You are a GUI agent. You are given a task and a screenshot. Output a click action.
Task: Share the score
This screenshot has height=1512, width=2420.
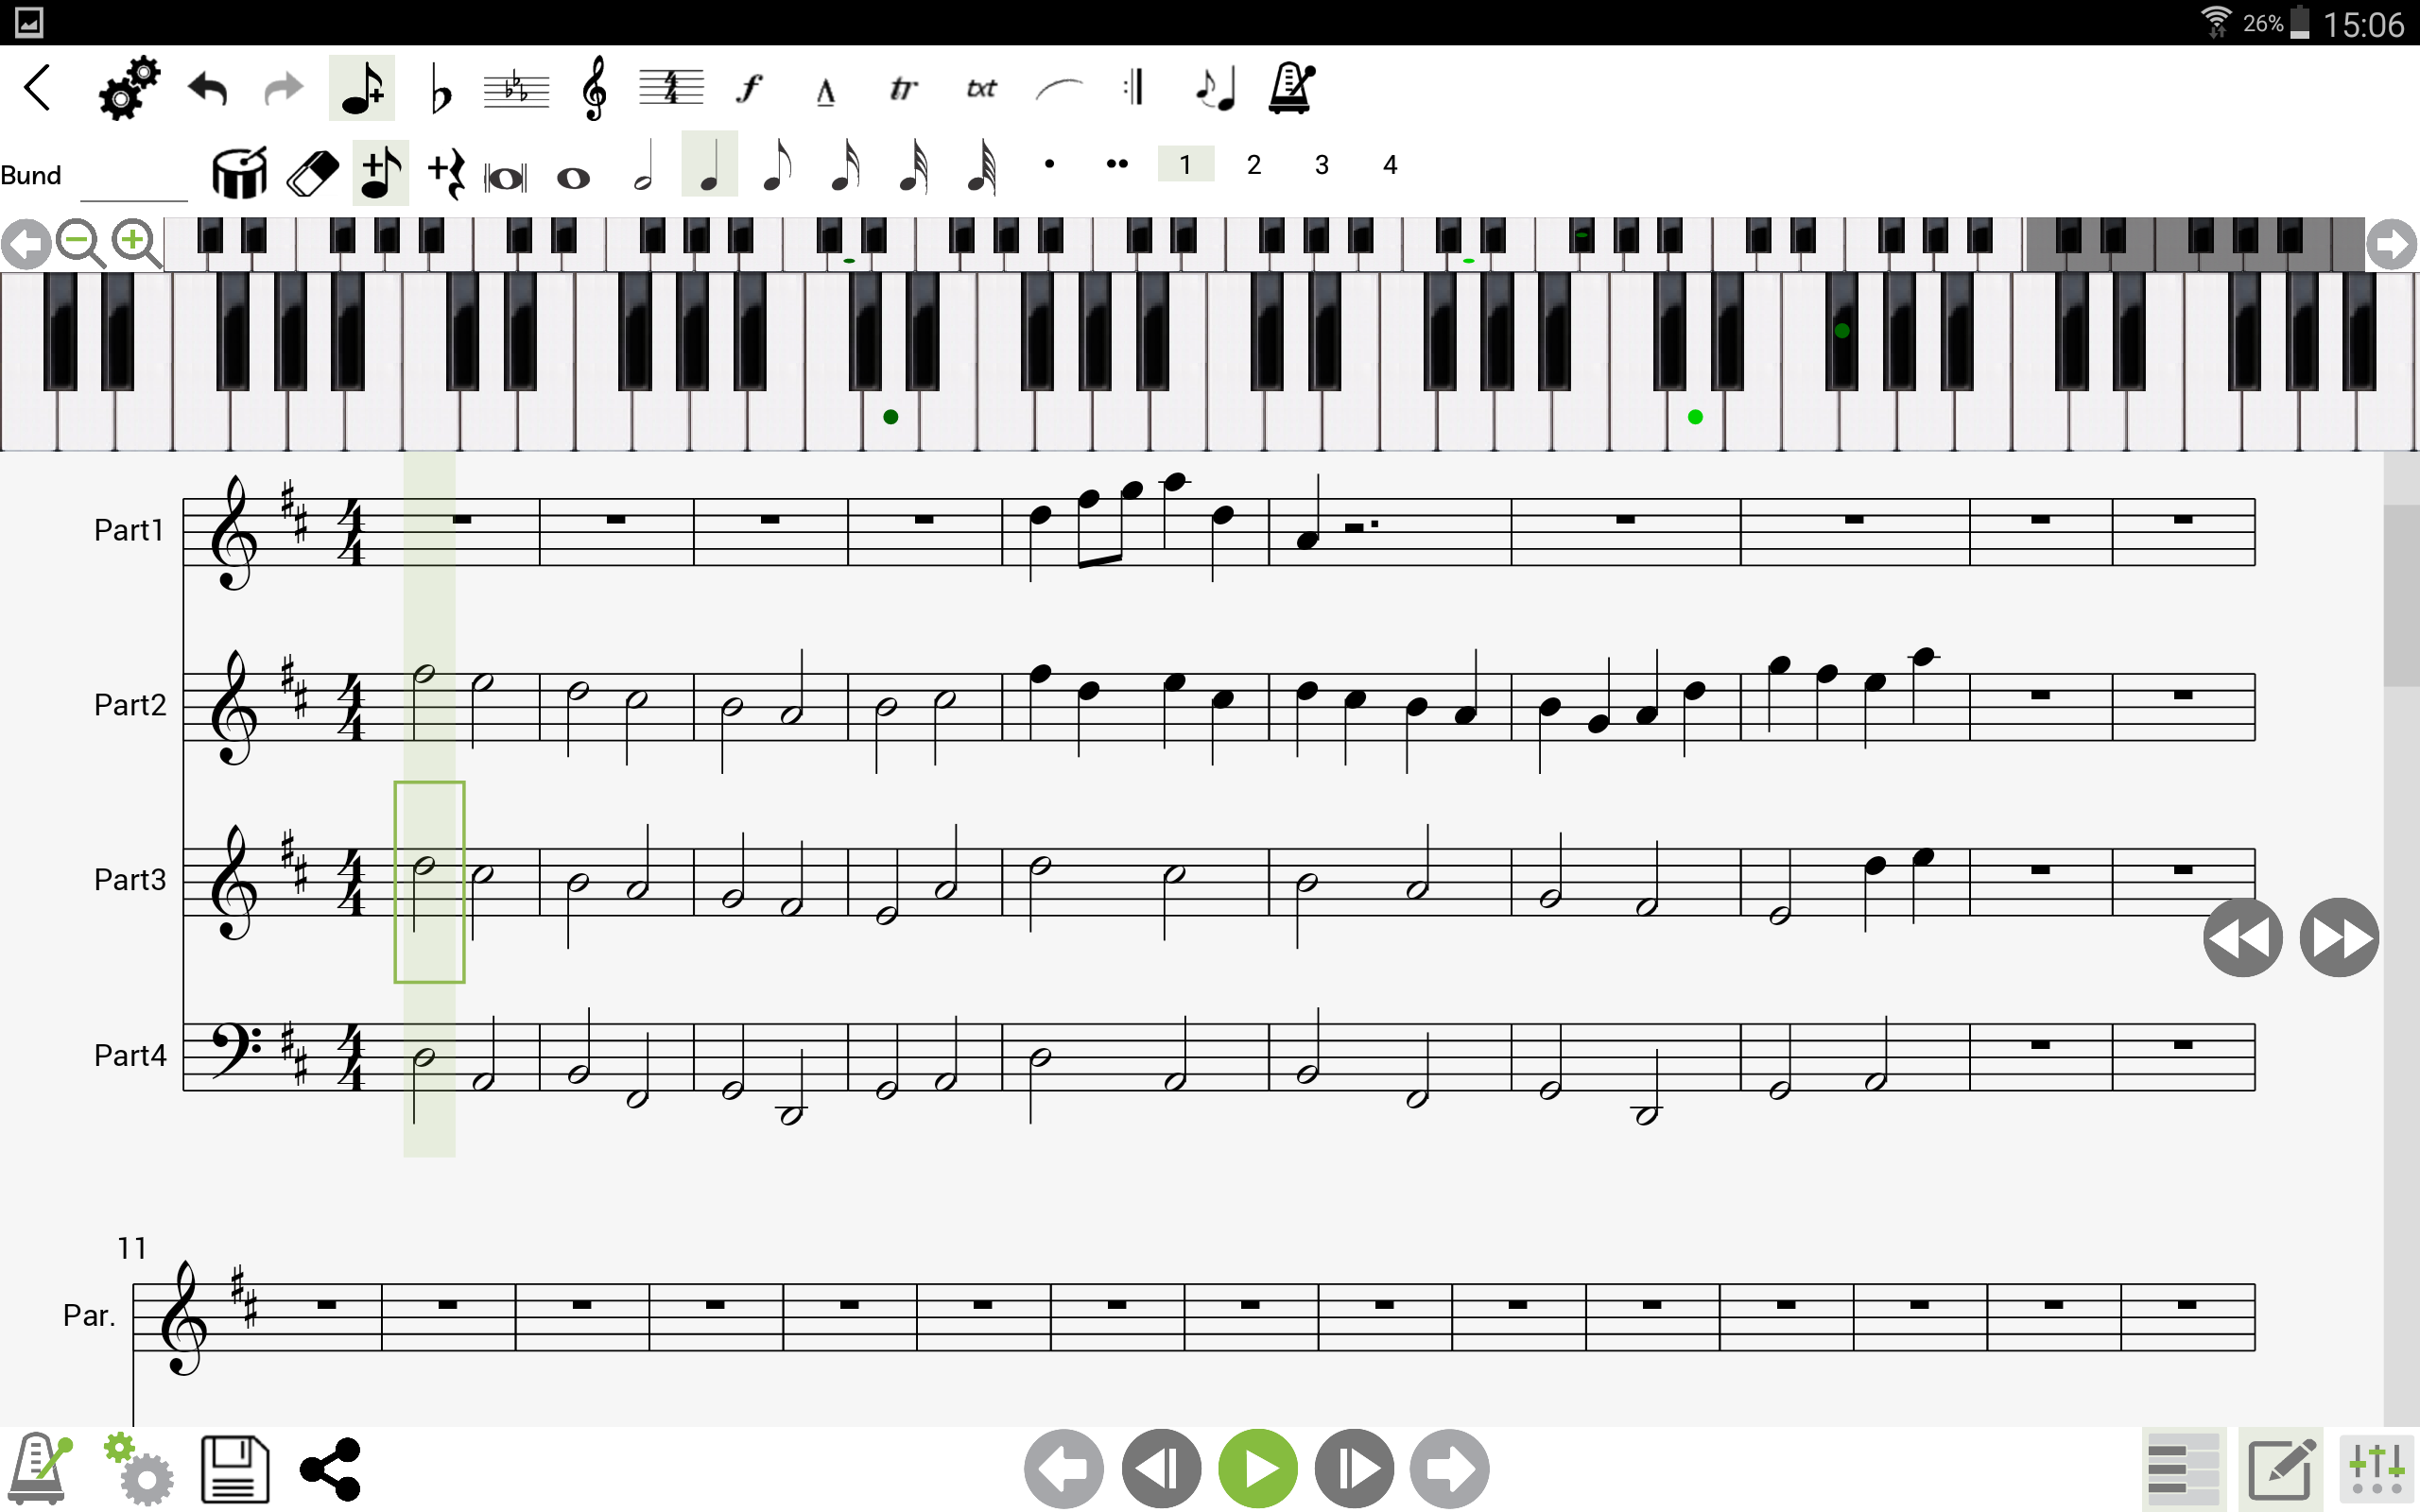330,1469
